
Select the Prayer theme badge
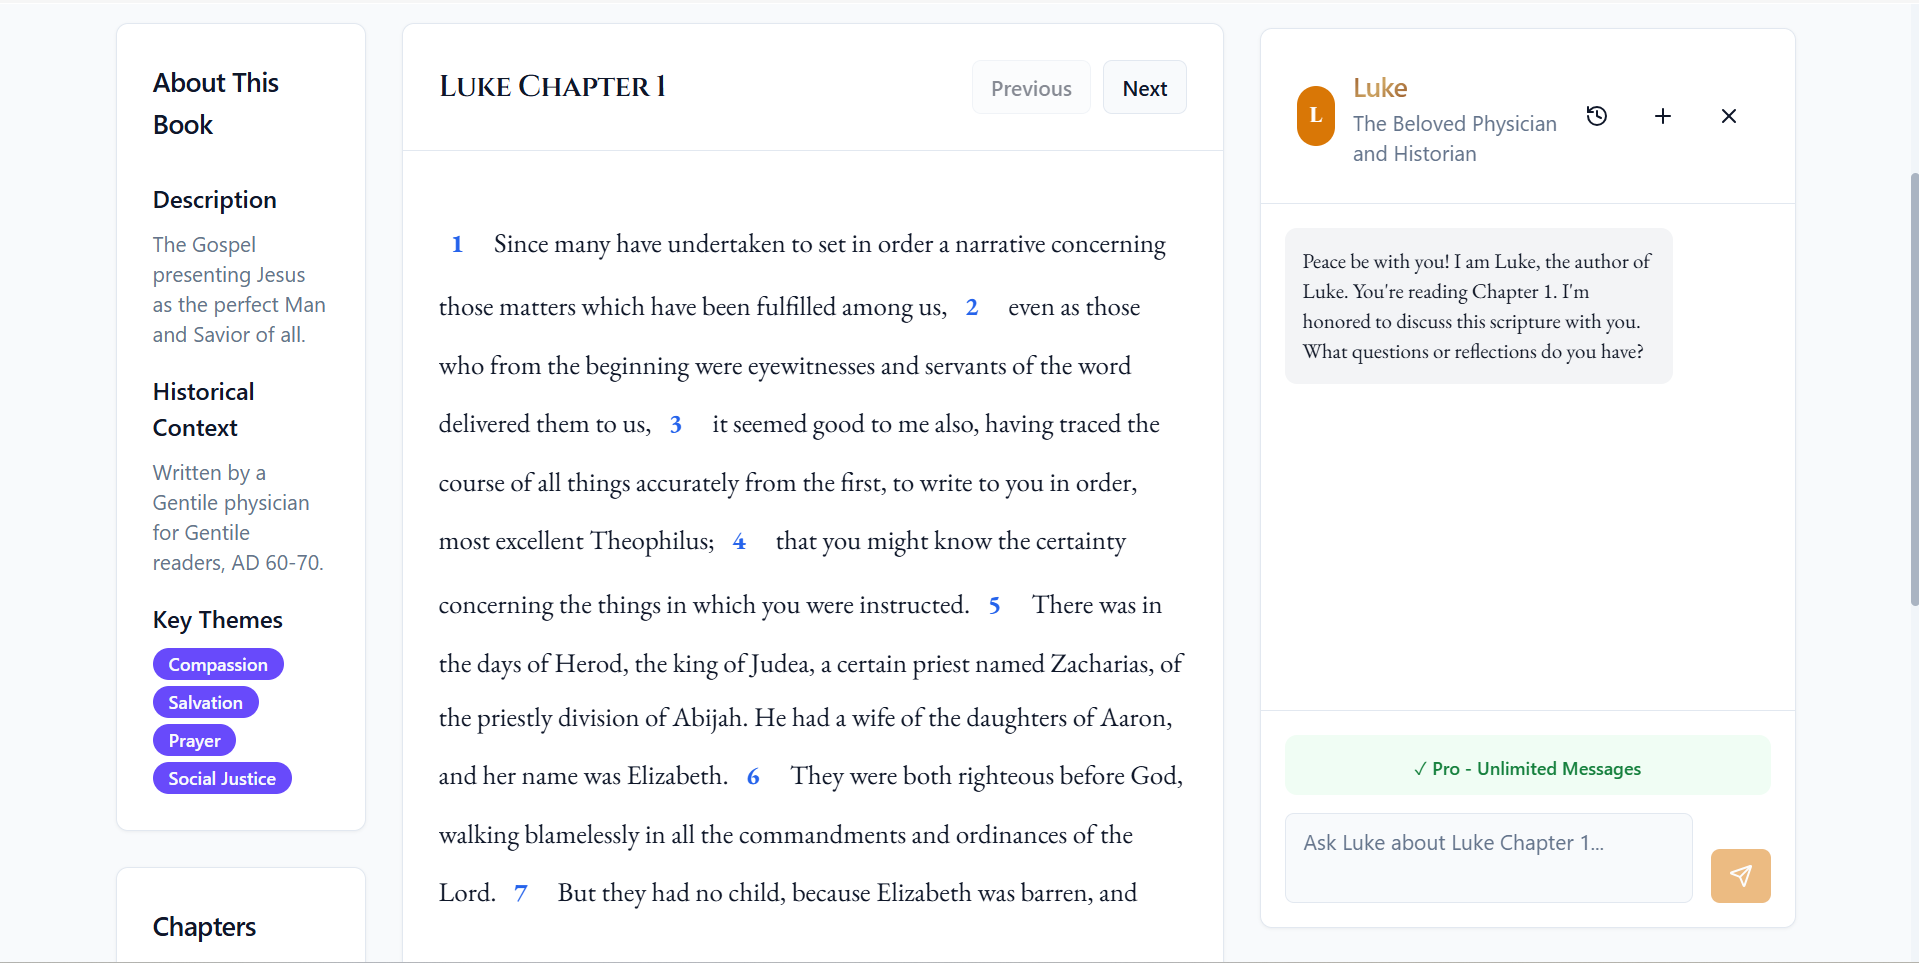click(x=194, y=740)
